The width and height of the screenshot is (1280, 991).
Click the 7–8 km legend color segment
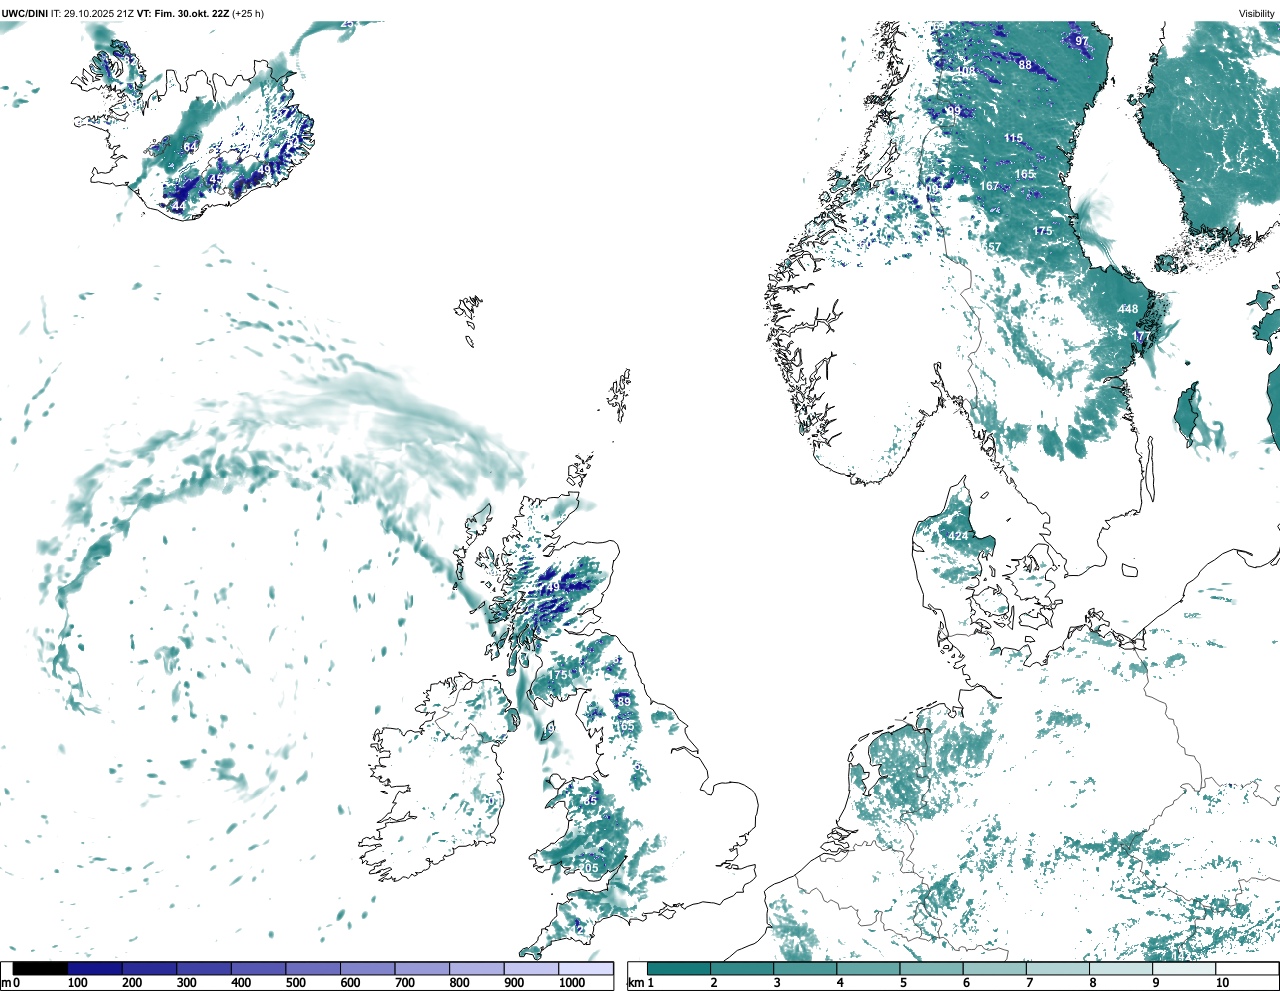[x=1057, y=968]
